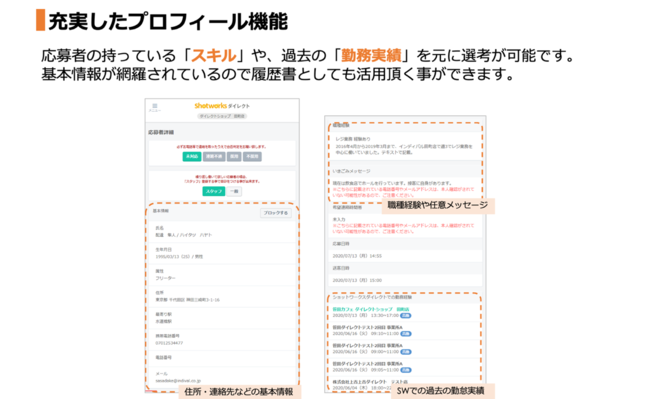Screen dimensions: 650x399
Task: Select the grey ダイレクトショップ shop tag
Action: [x=222, y=116]
